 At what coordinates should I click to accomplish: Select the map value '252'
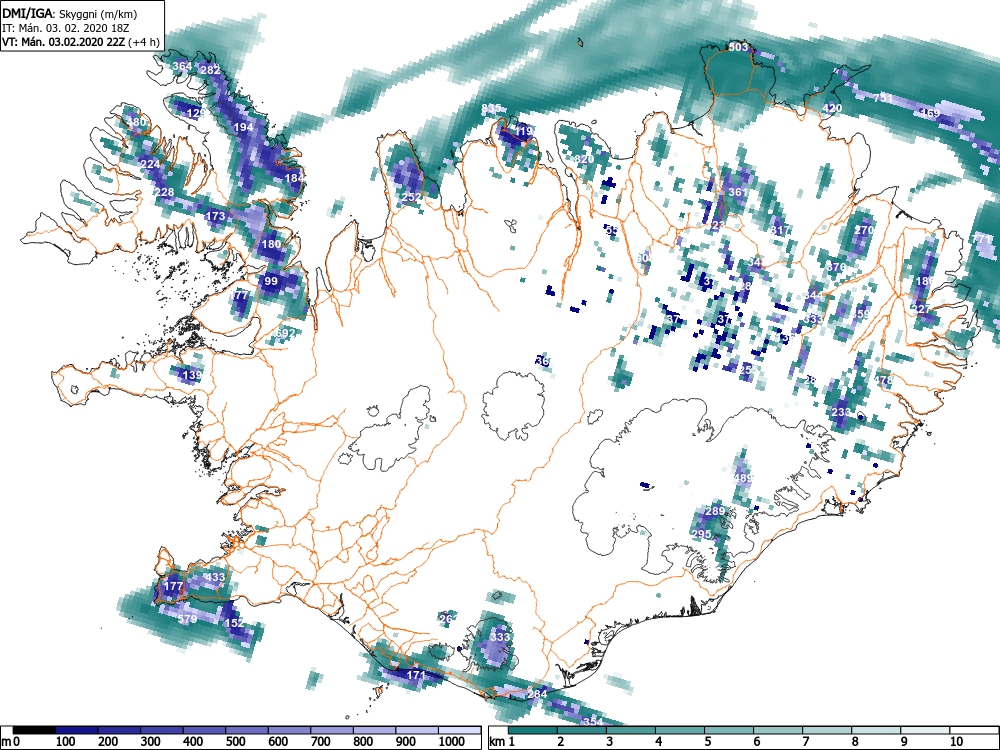pos(411,197)
